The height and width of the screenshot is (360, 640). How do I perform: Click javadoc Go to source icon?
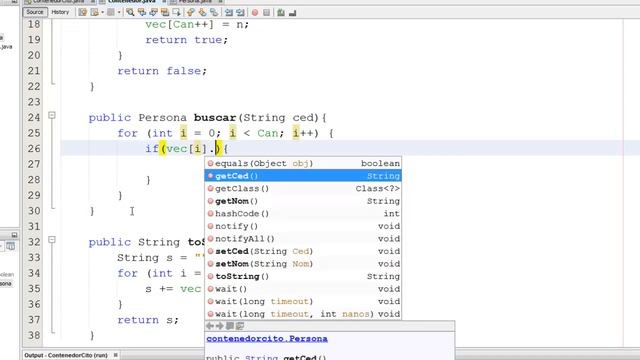tap(240, 326)
